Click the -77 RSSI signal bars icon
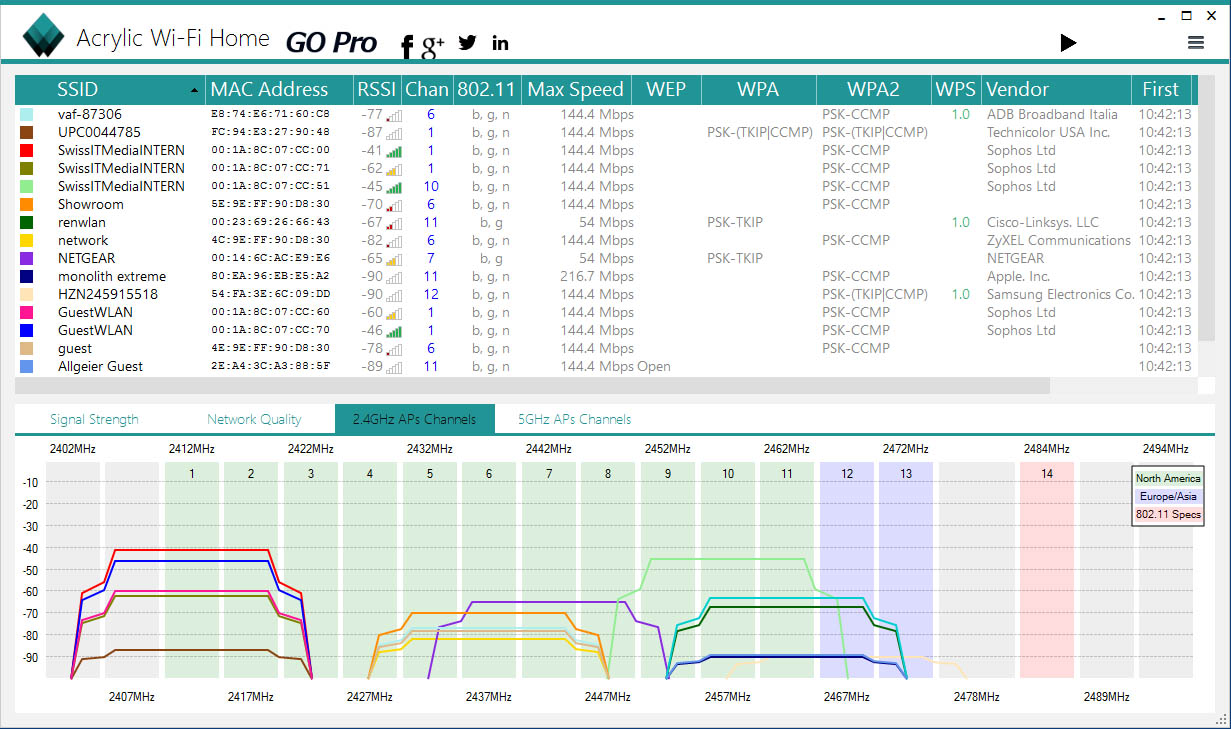Screen dimensions: 1231x729 coord(394,115)
